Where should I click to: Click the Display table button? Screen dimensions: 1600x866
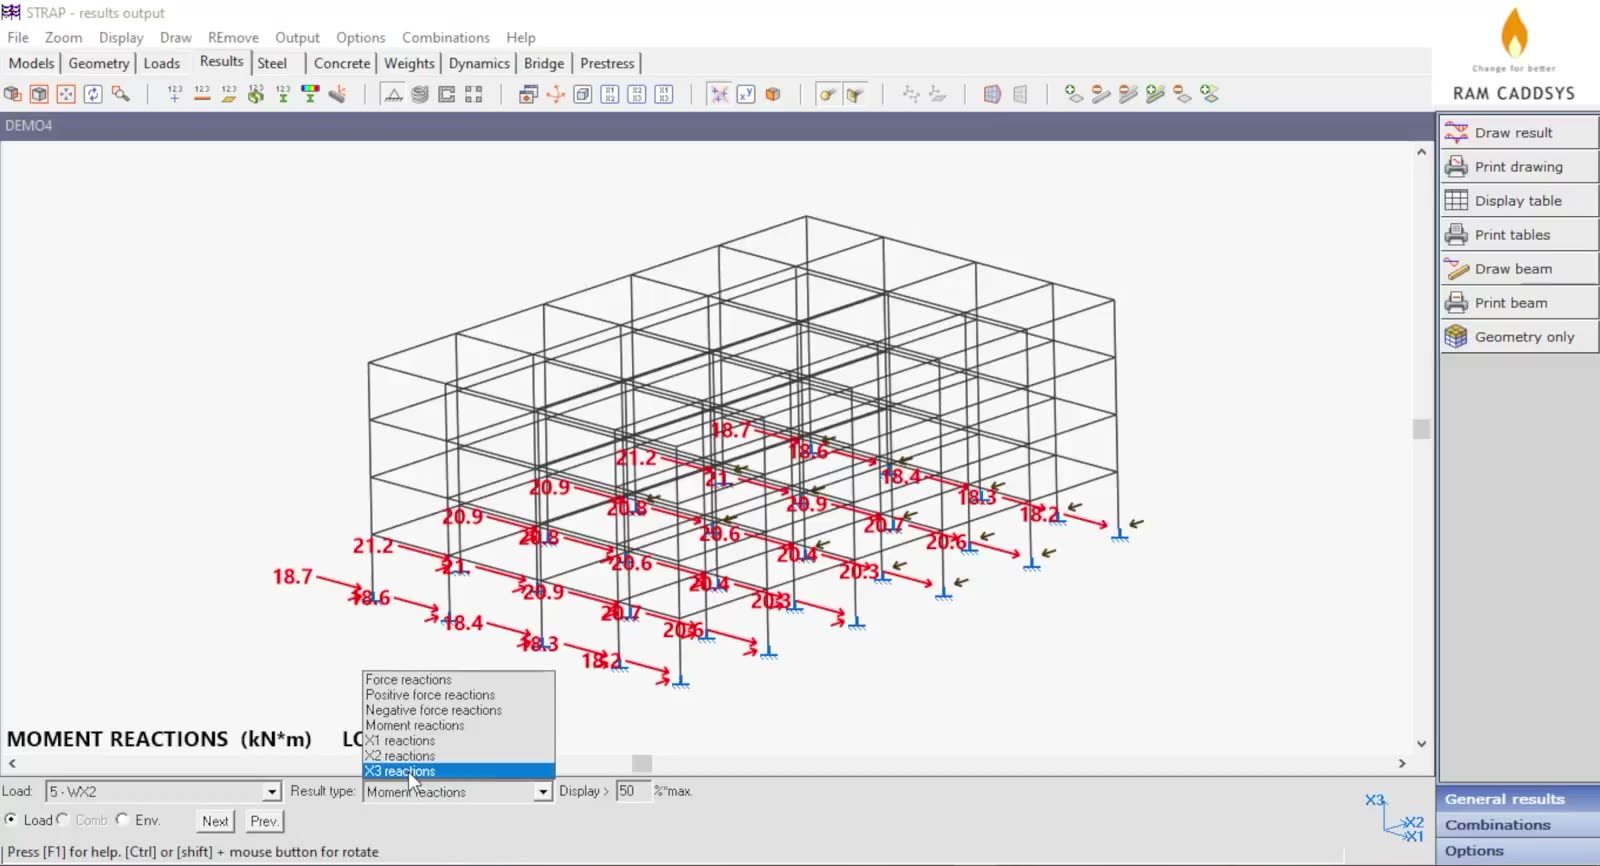tap(1519, 200)
